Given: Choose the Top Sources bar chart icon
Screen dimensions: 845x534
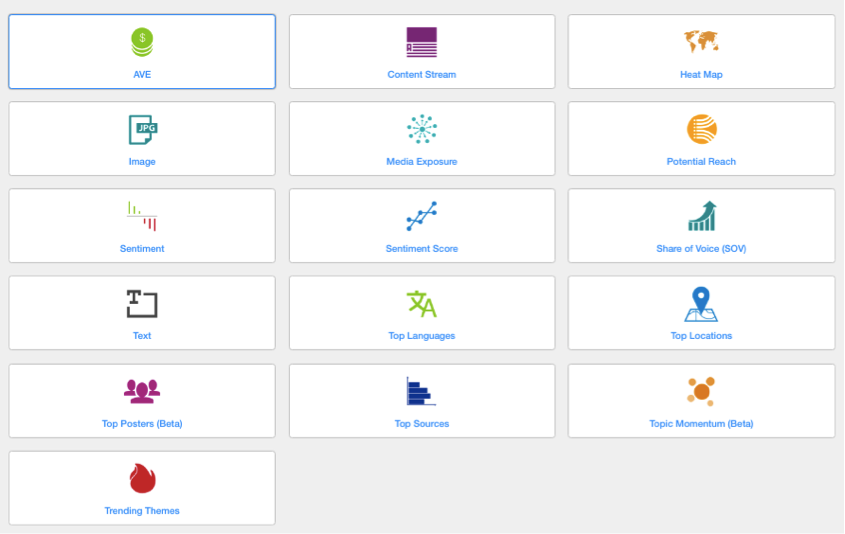Looking at the screenshot, I should (419, 391).
